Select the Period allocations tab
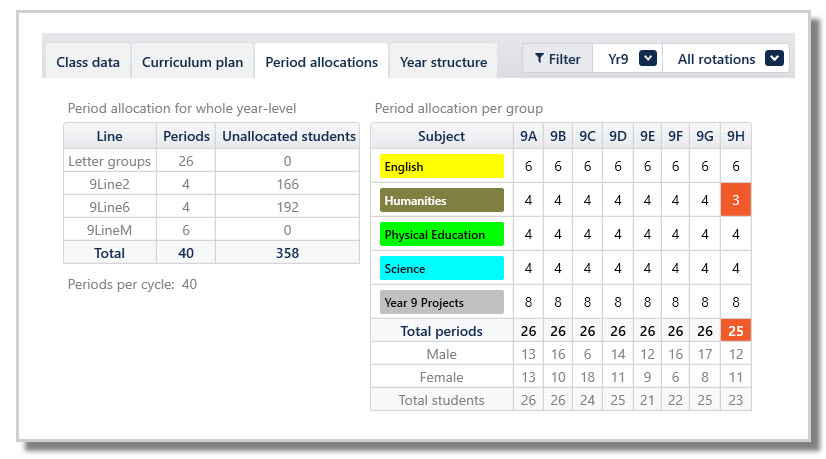826x459 pixels. coord(321,62)
